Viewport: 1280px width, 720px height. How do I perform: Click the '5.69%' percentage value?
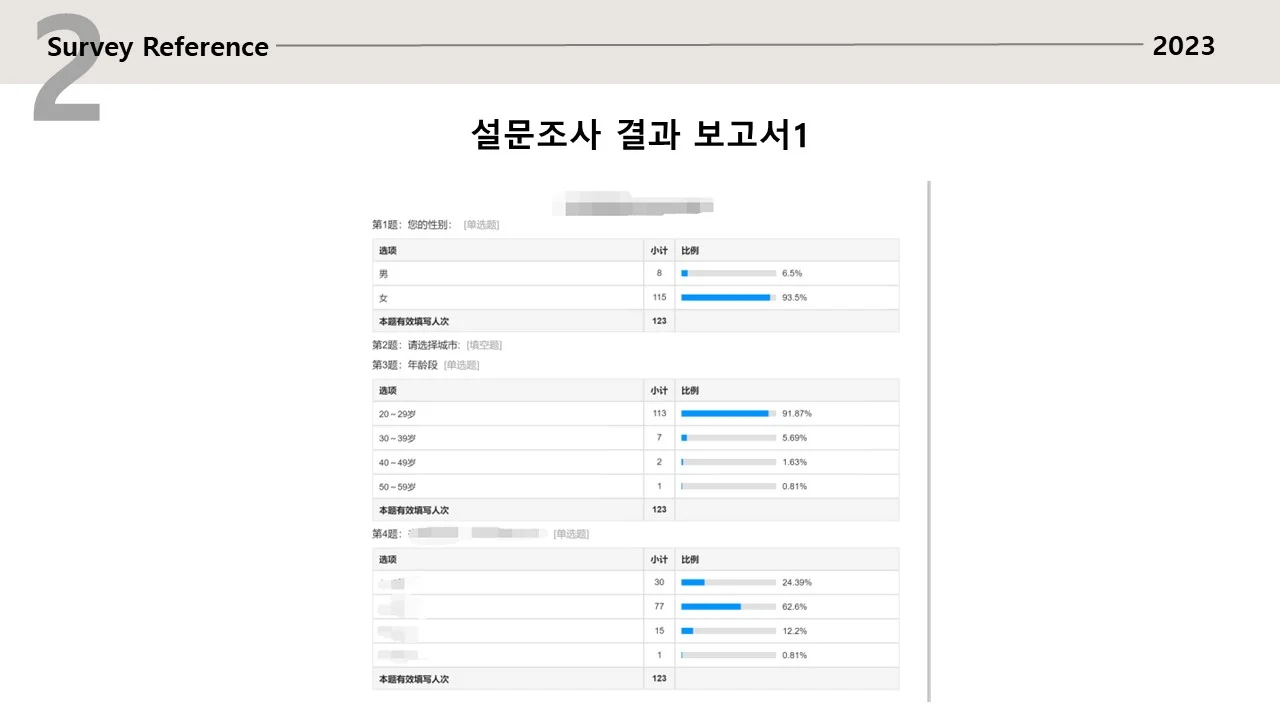tap(794, 437)
